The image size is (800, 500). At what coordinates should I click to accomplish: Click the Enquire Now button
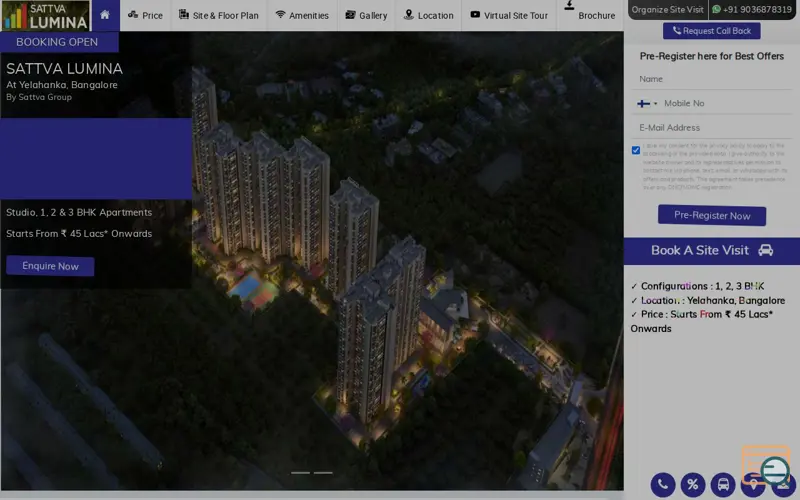point(50,266)
